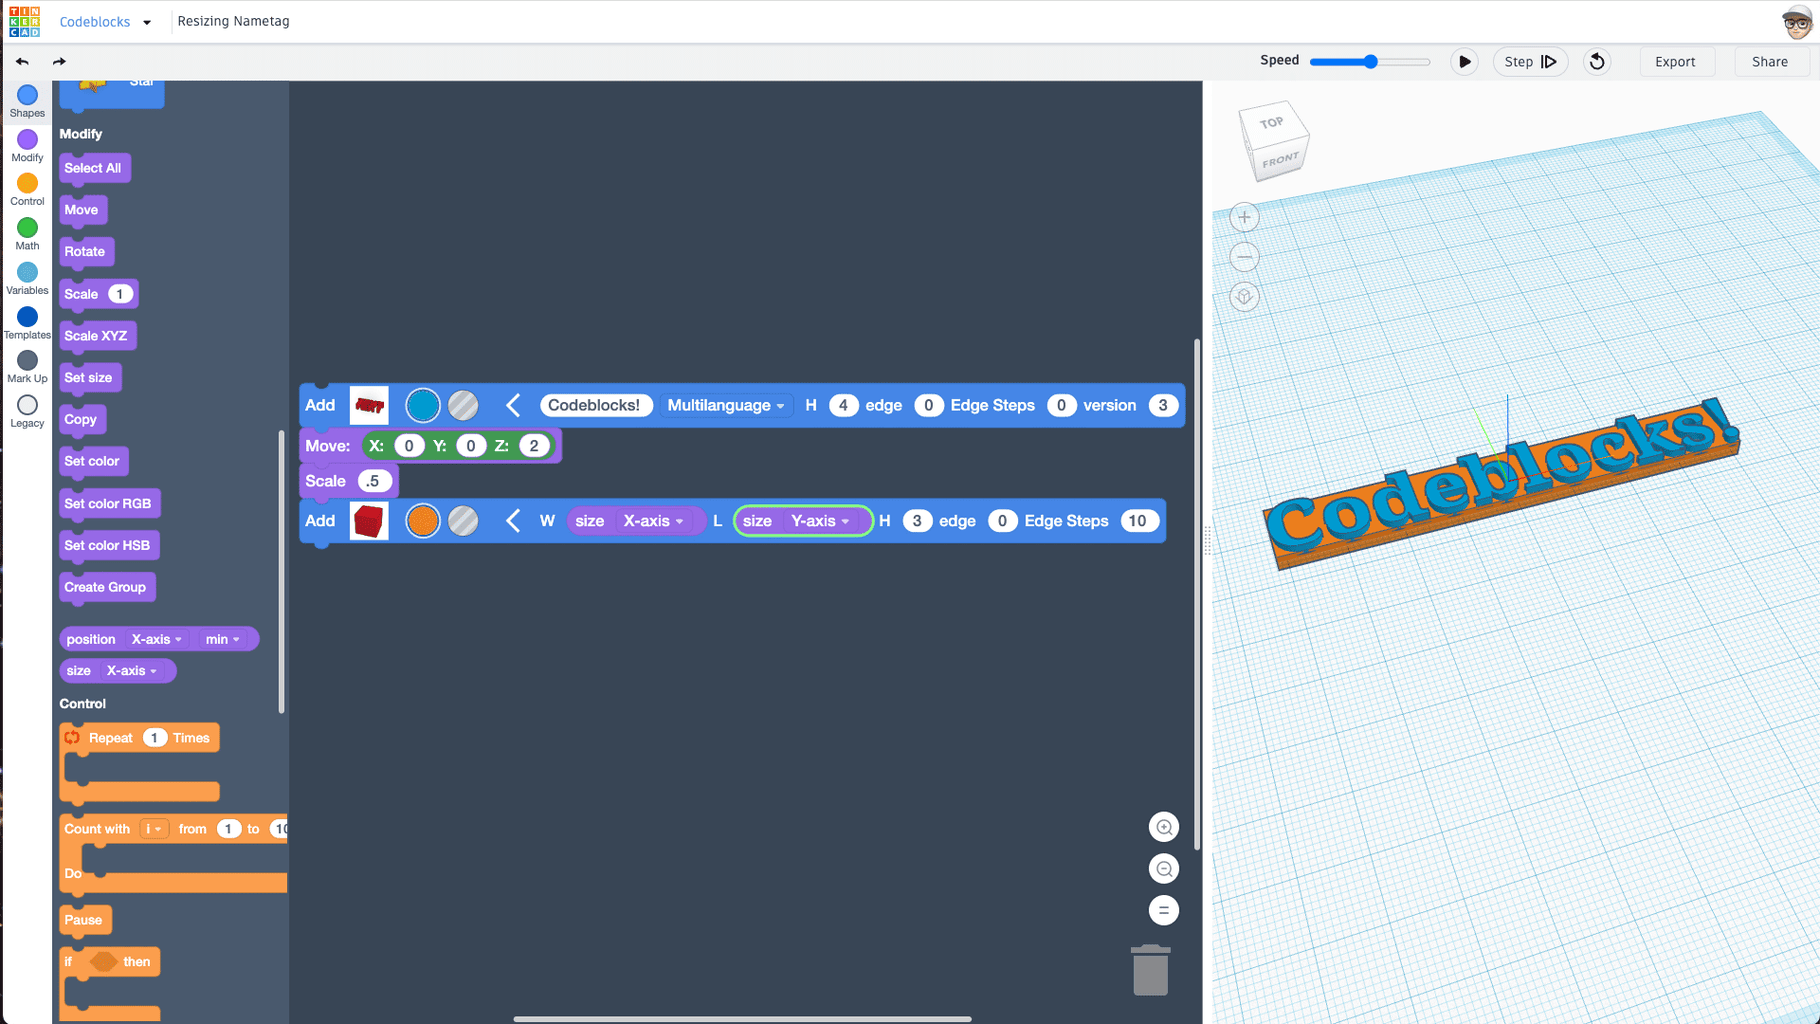1820x1024 pixels.
Task: Open the Modify blocks category
Action: pyautogui.click(x=27, y=143)
